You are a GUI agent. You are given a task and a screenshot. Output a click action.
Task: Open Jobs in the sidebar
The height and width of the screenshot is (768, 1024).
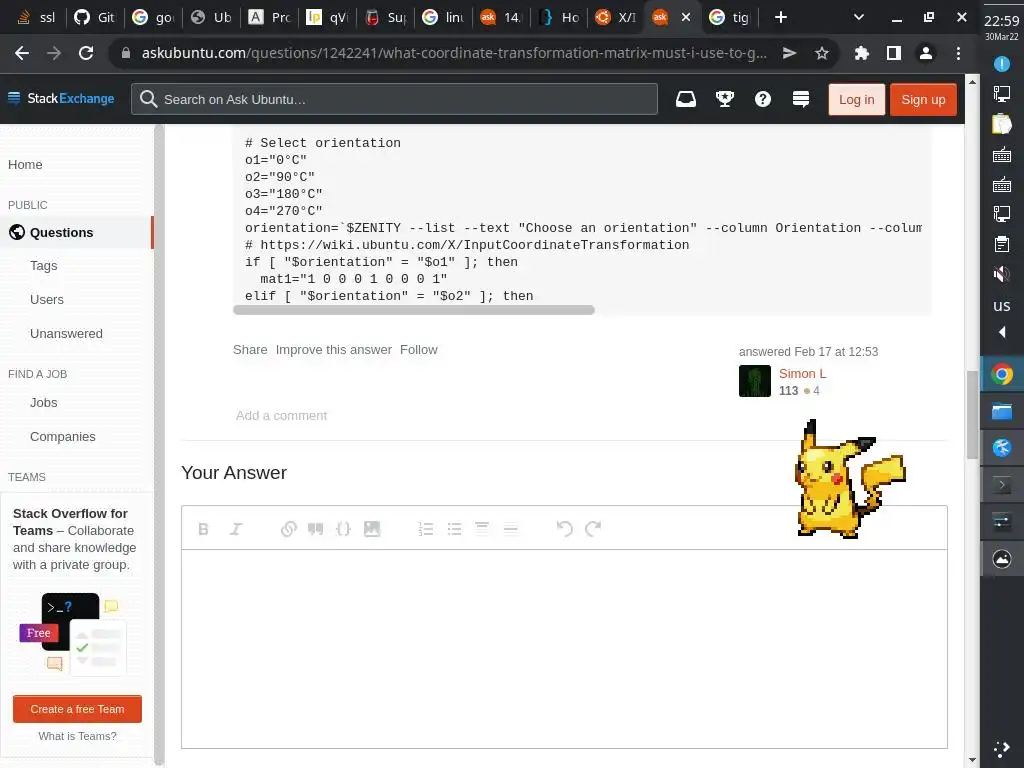(44, 403)
